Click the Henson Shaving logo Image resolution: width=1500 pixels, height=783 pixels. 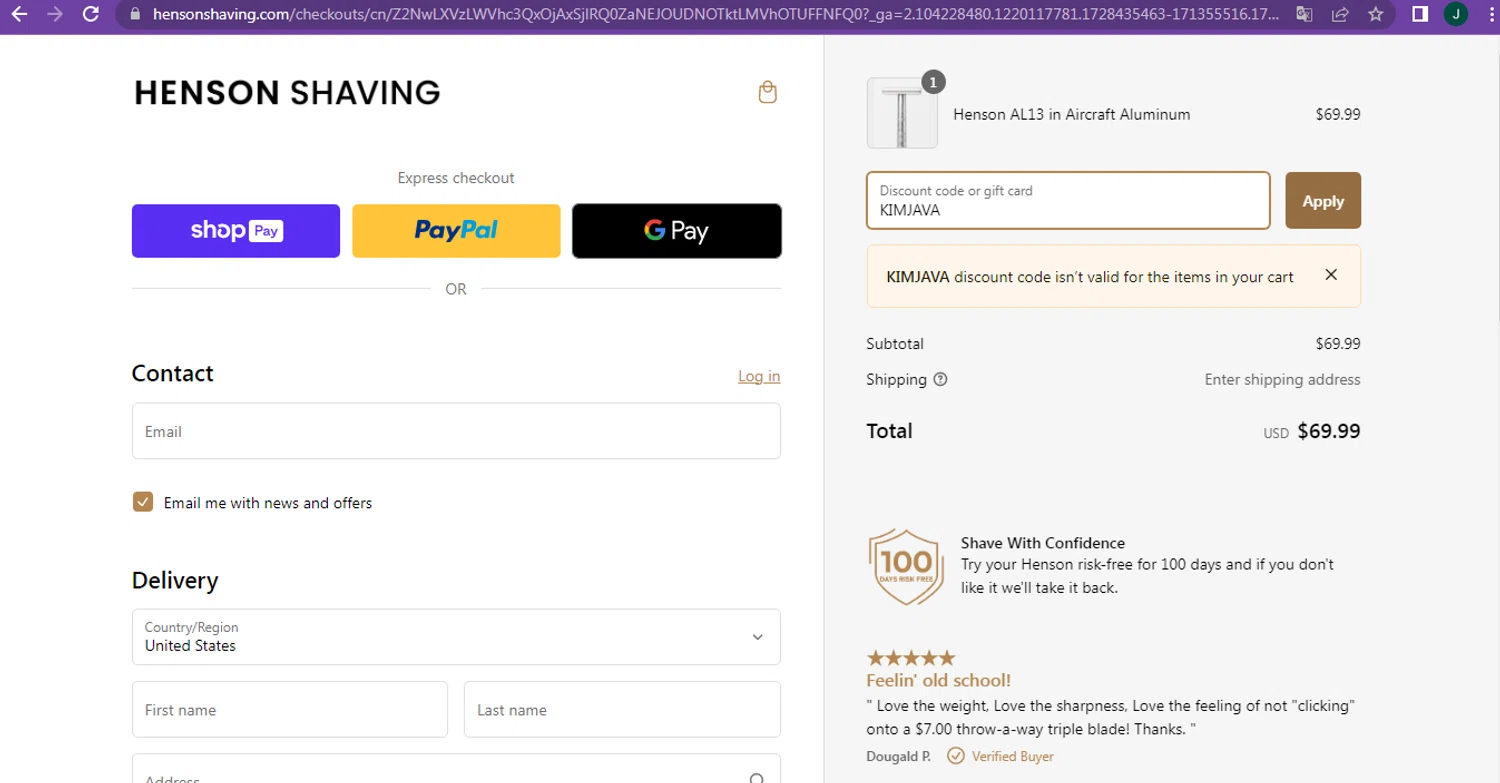click(x=287, y=93)
